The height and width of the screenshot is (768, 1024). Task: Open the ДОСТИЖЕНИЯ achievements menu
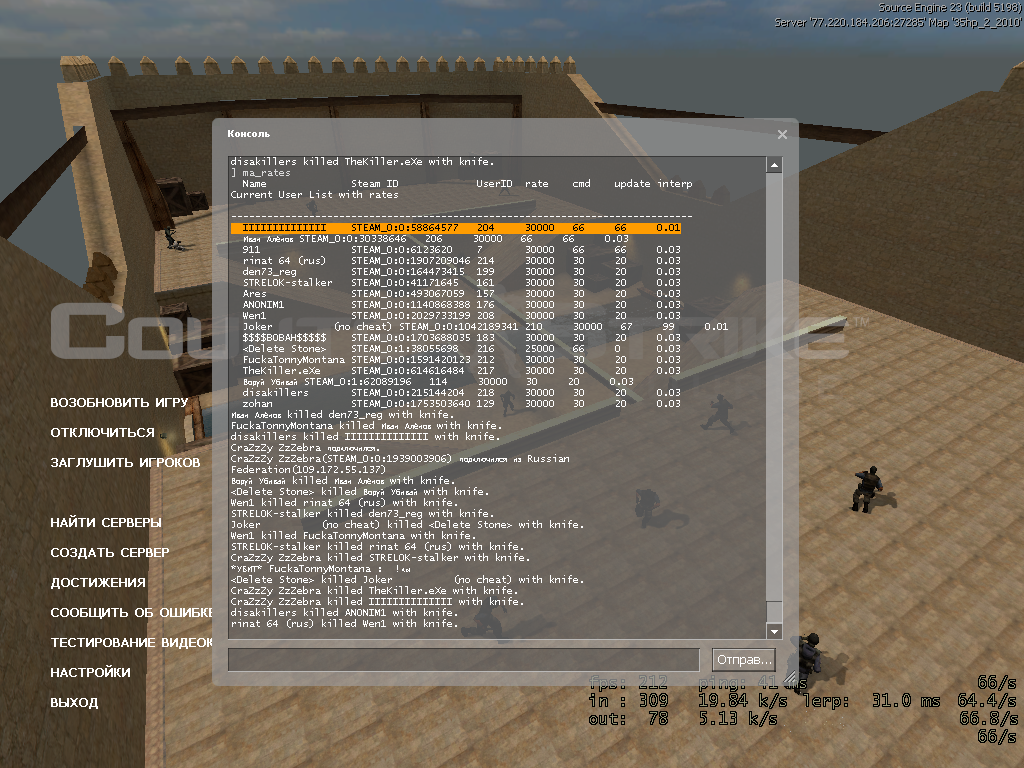coord(98,583)
